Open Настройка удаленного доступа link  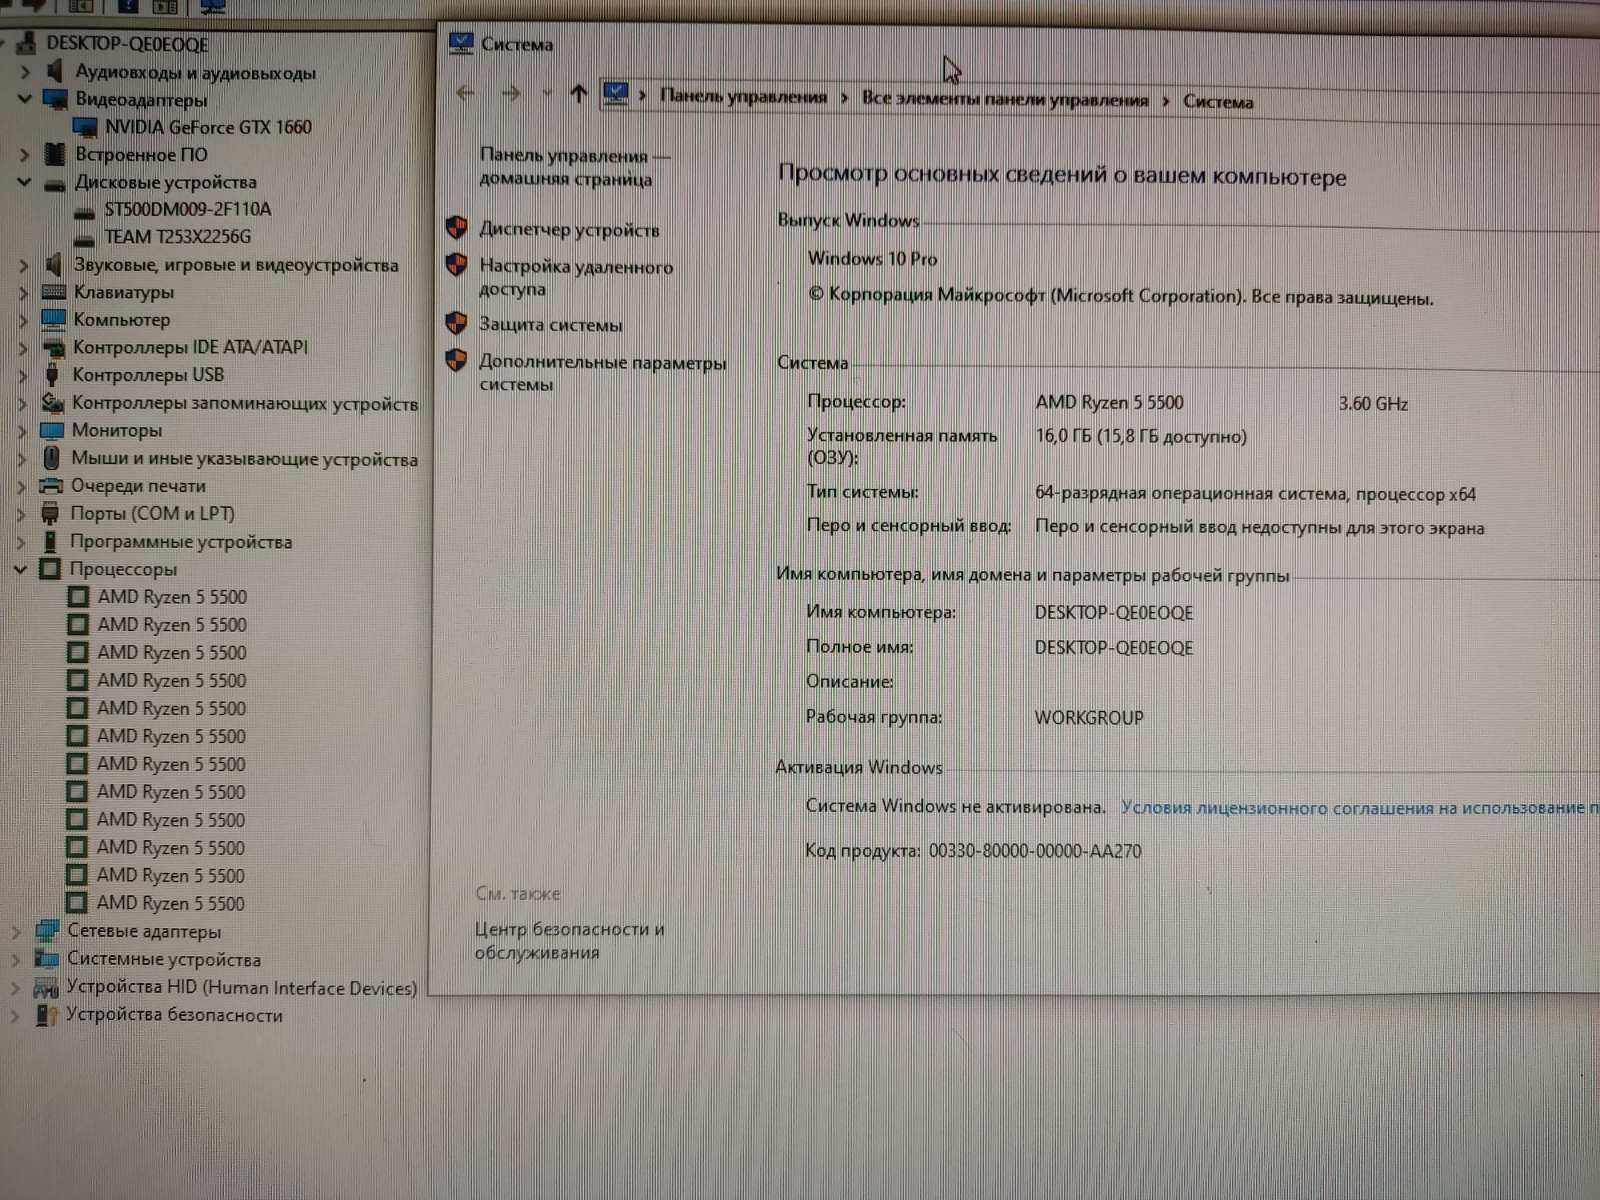tap(576, 277)
